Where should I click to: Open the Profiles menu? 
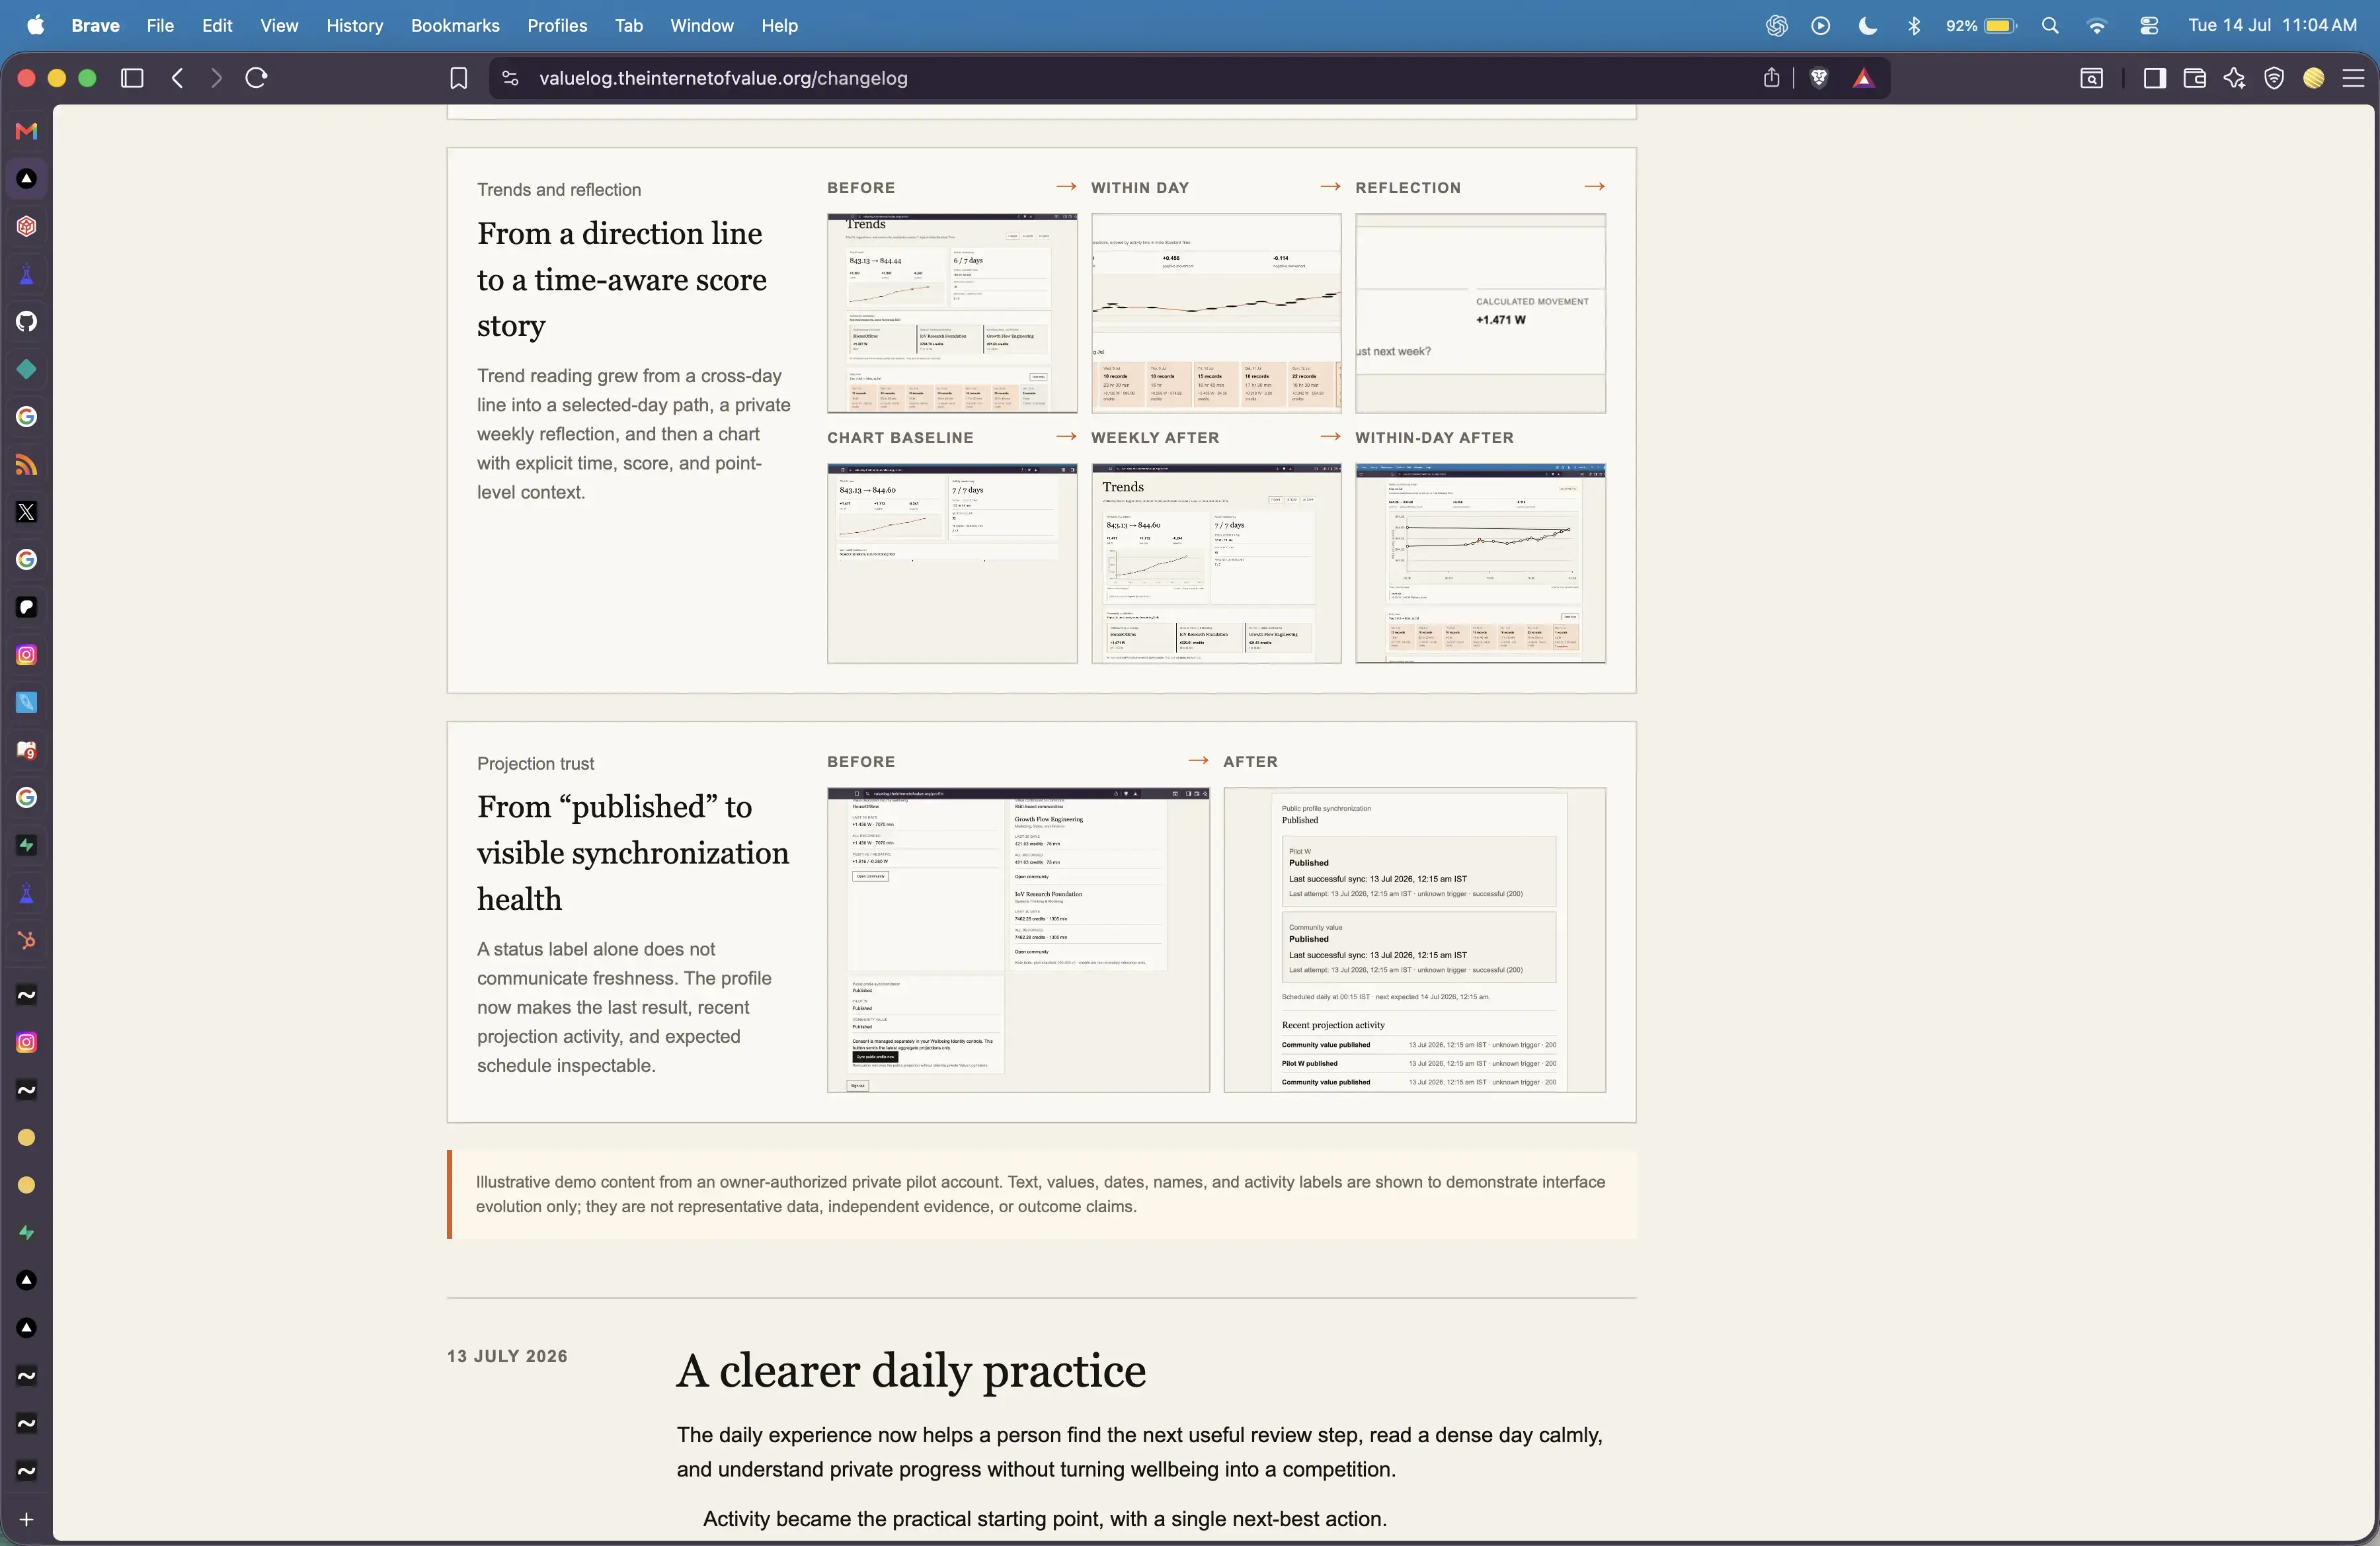557,26
